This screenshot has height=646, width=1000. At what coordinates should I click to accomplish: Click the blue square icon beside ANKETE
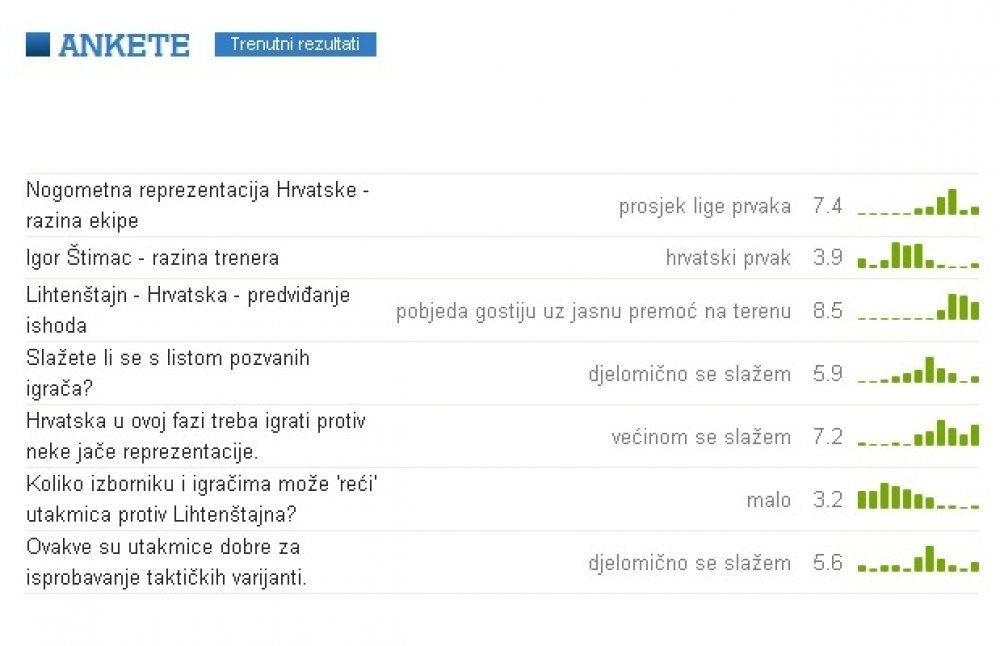pyautogui.click(x=38, y=45)
